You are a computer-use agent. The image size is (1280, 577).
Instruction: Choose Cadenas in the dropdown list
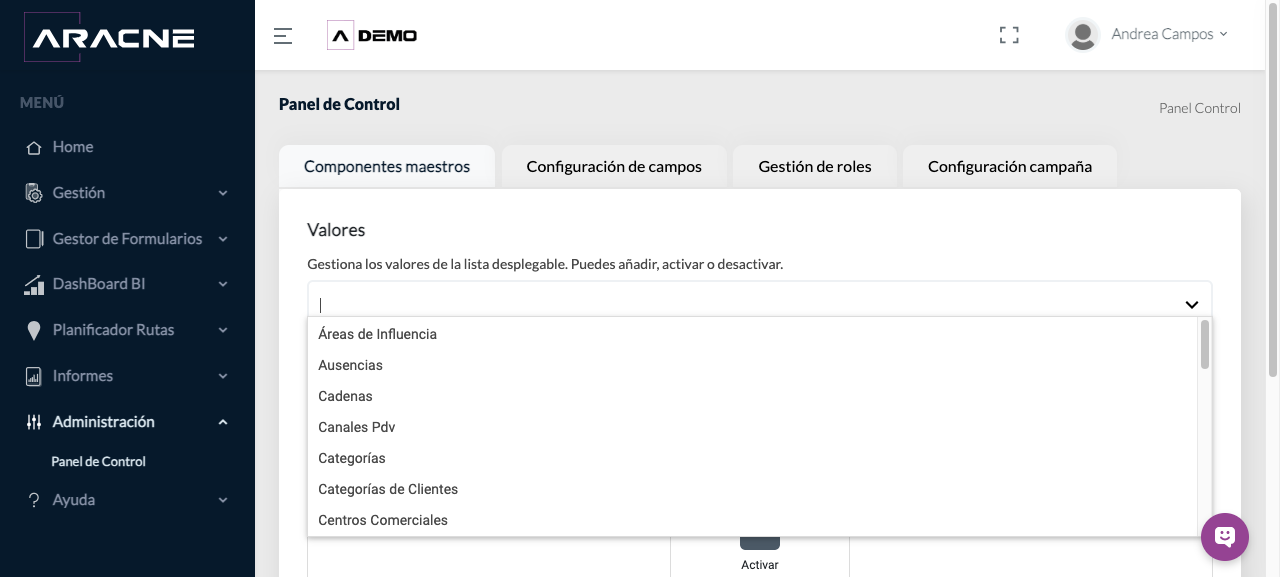coord(752,396)
